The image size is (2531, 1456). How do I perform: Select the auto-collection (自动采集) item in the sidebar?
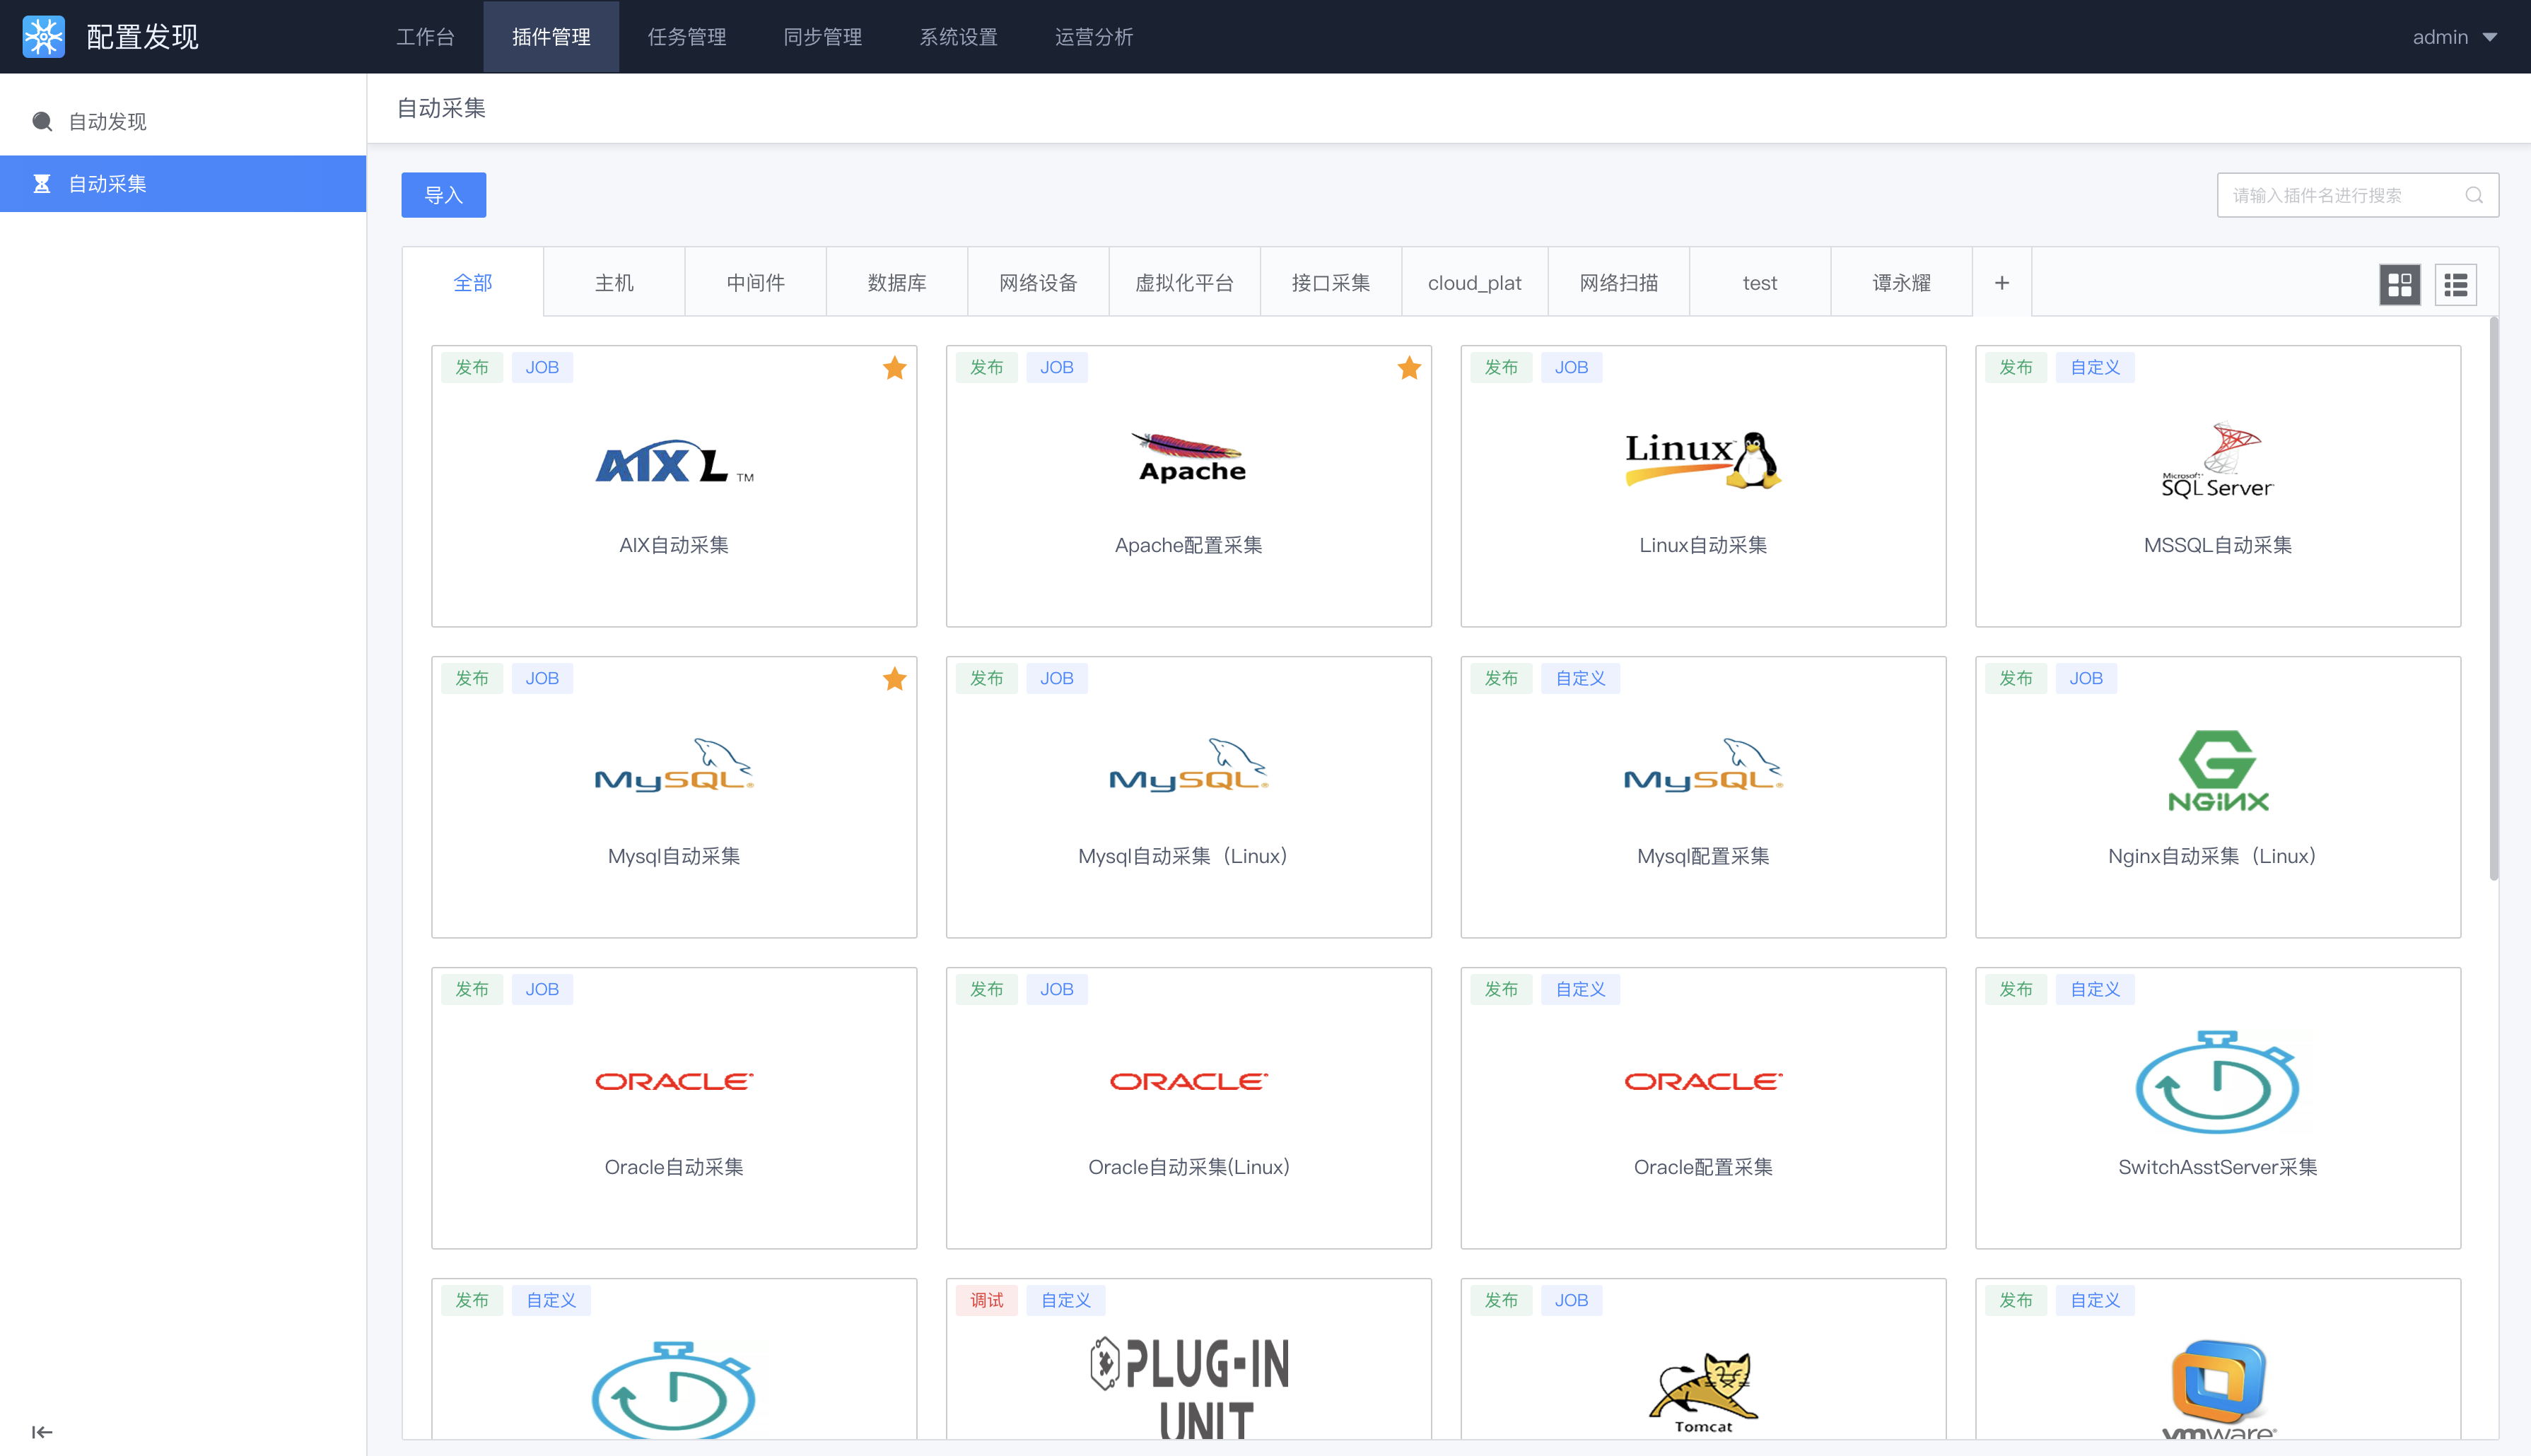(x=108, y=184)
